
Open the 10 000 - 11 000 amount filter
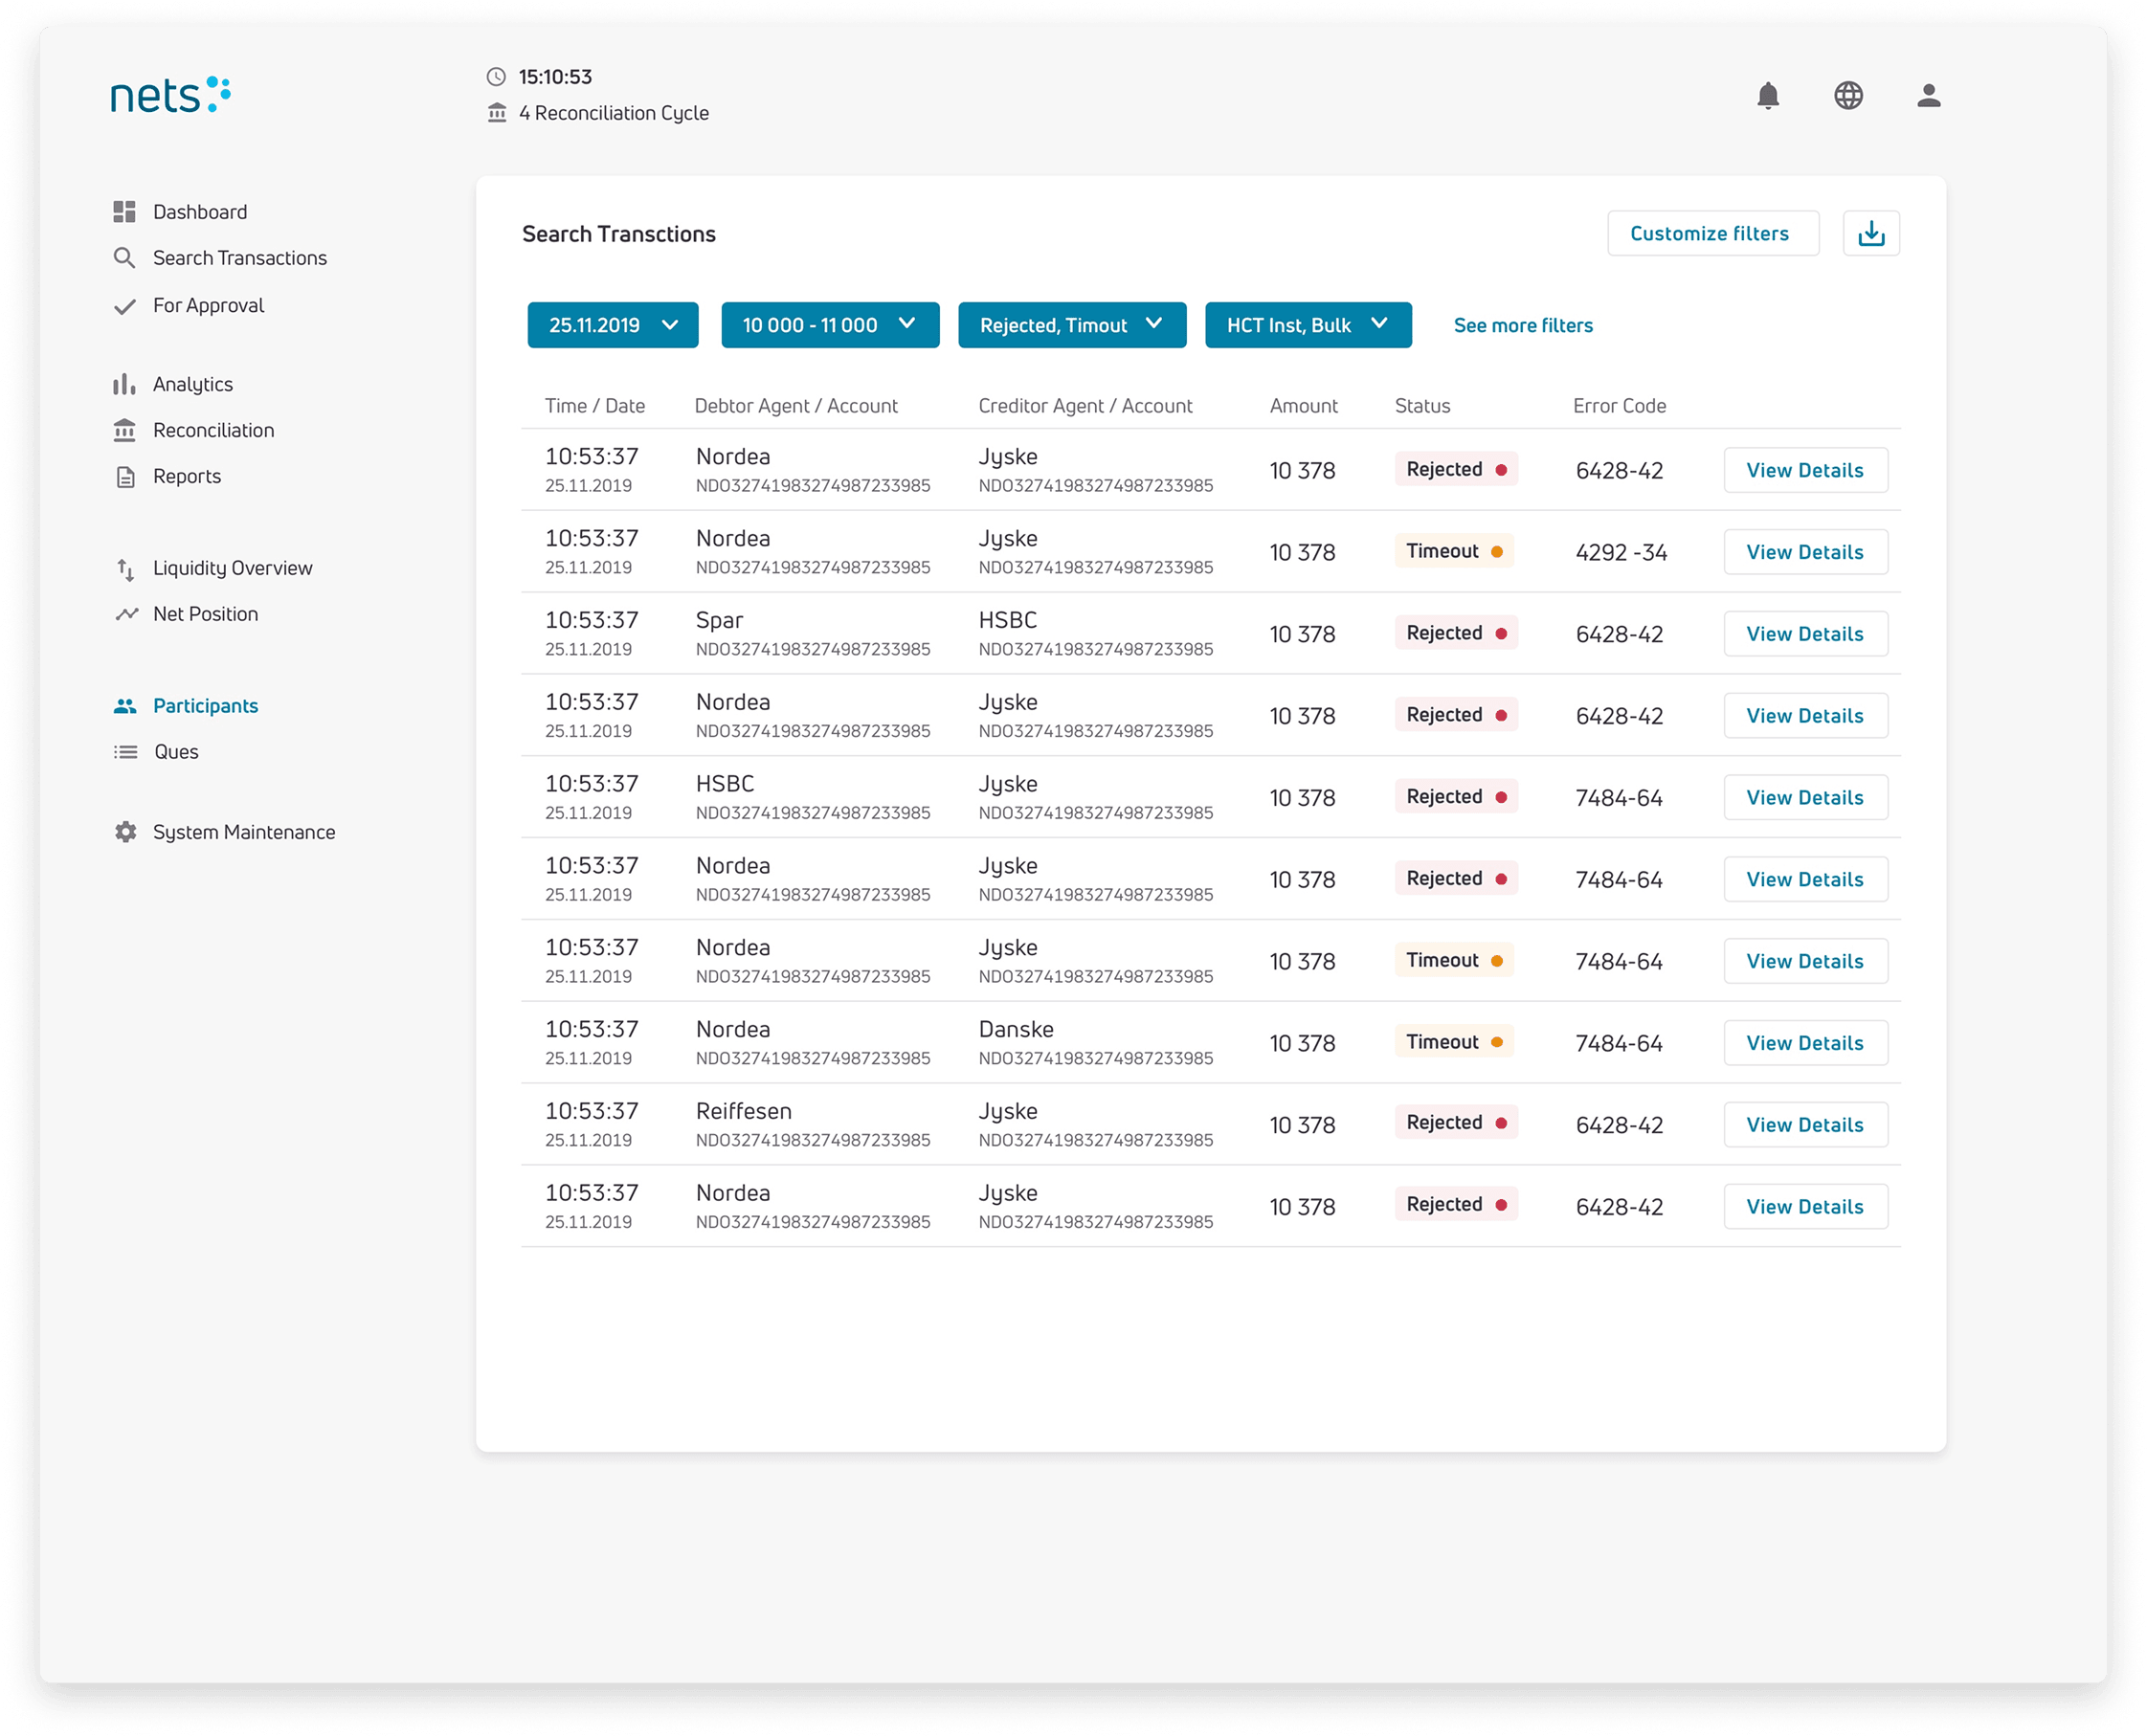(829, 325)
